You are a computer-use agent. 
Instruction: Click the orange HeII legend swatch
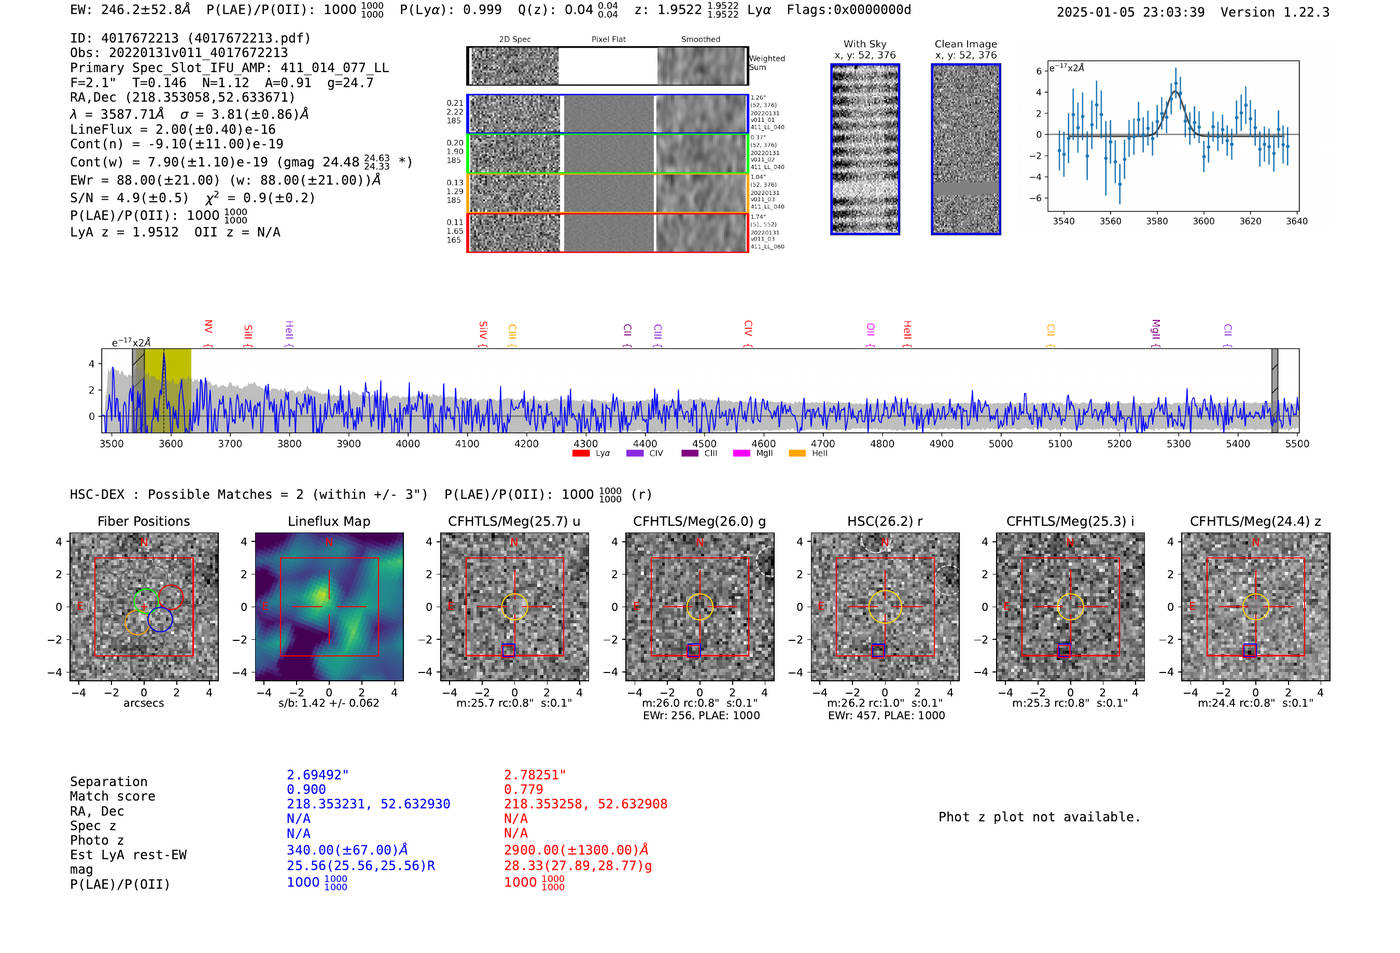[797, 453]
